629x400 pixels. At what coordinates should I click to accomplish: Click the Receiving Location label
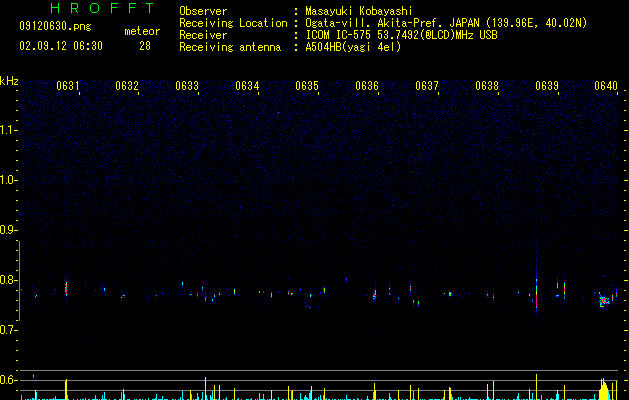[233, 23]
